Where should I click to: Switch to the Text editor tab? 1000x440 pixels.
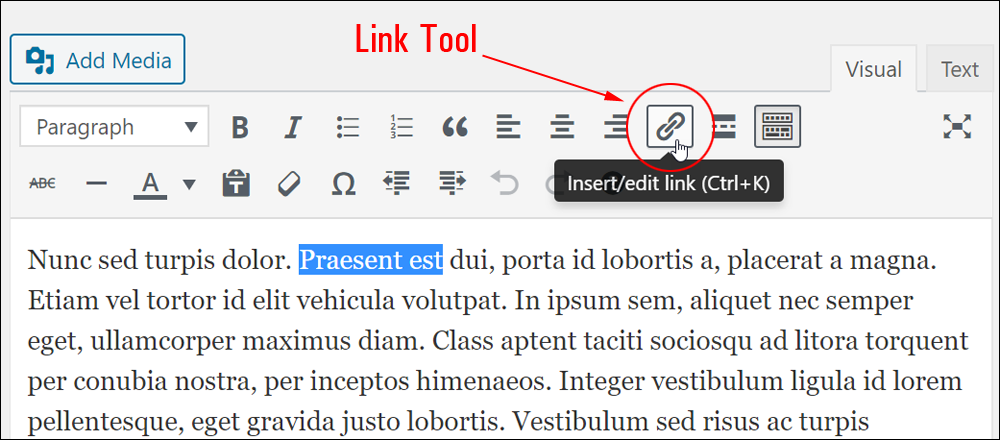pyautogui.click(x=960, y=69)
